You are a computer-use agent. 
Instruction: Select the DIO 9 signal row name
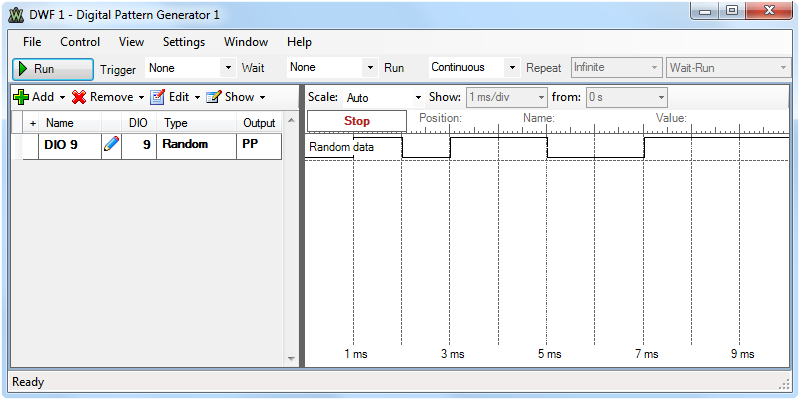(x=62, y=145)
